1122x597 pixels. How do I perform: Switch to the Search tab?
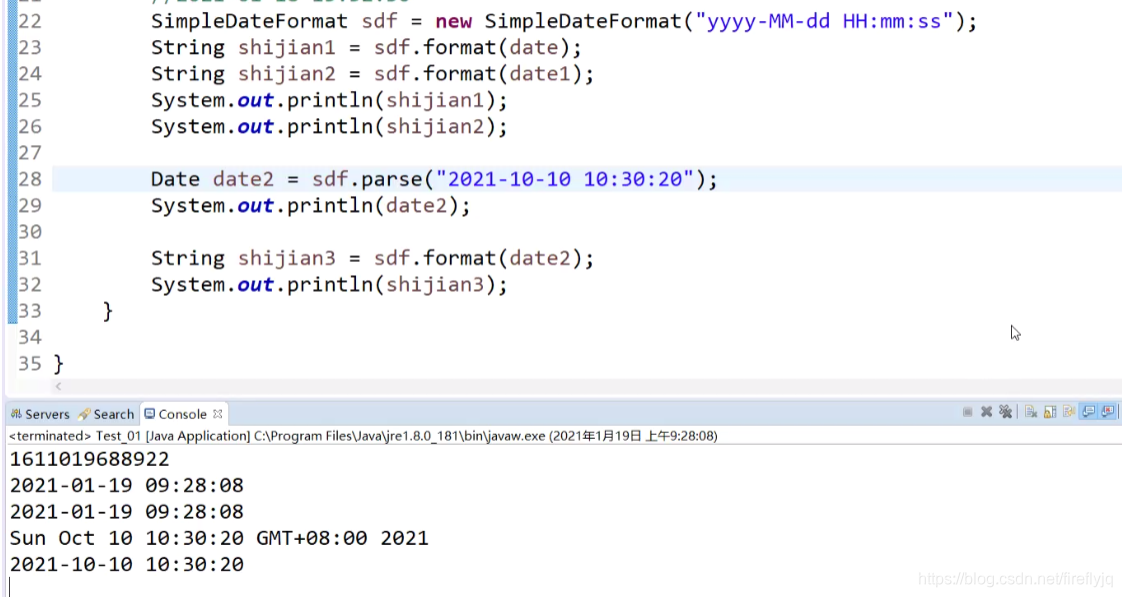tap(106, 414)
